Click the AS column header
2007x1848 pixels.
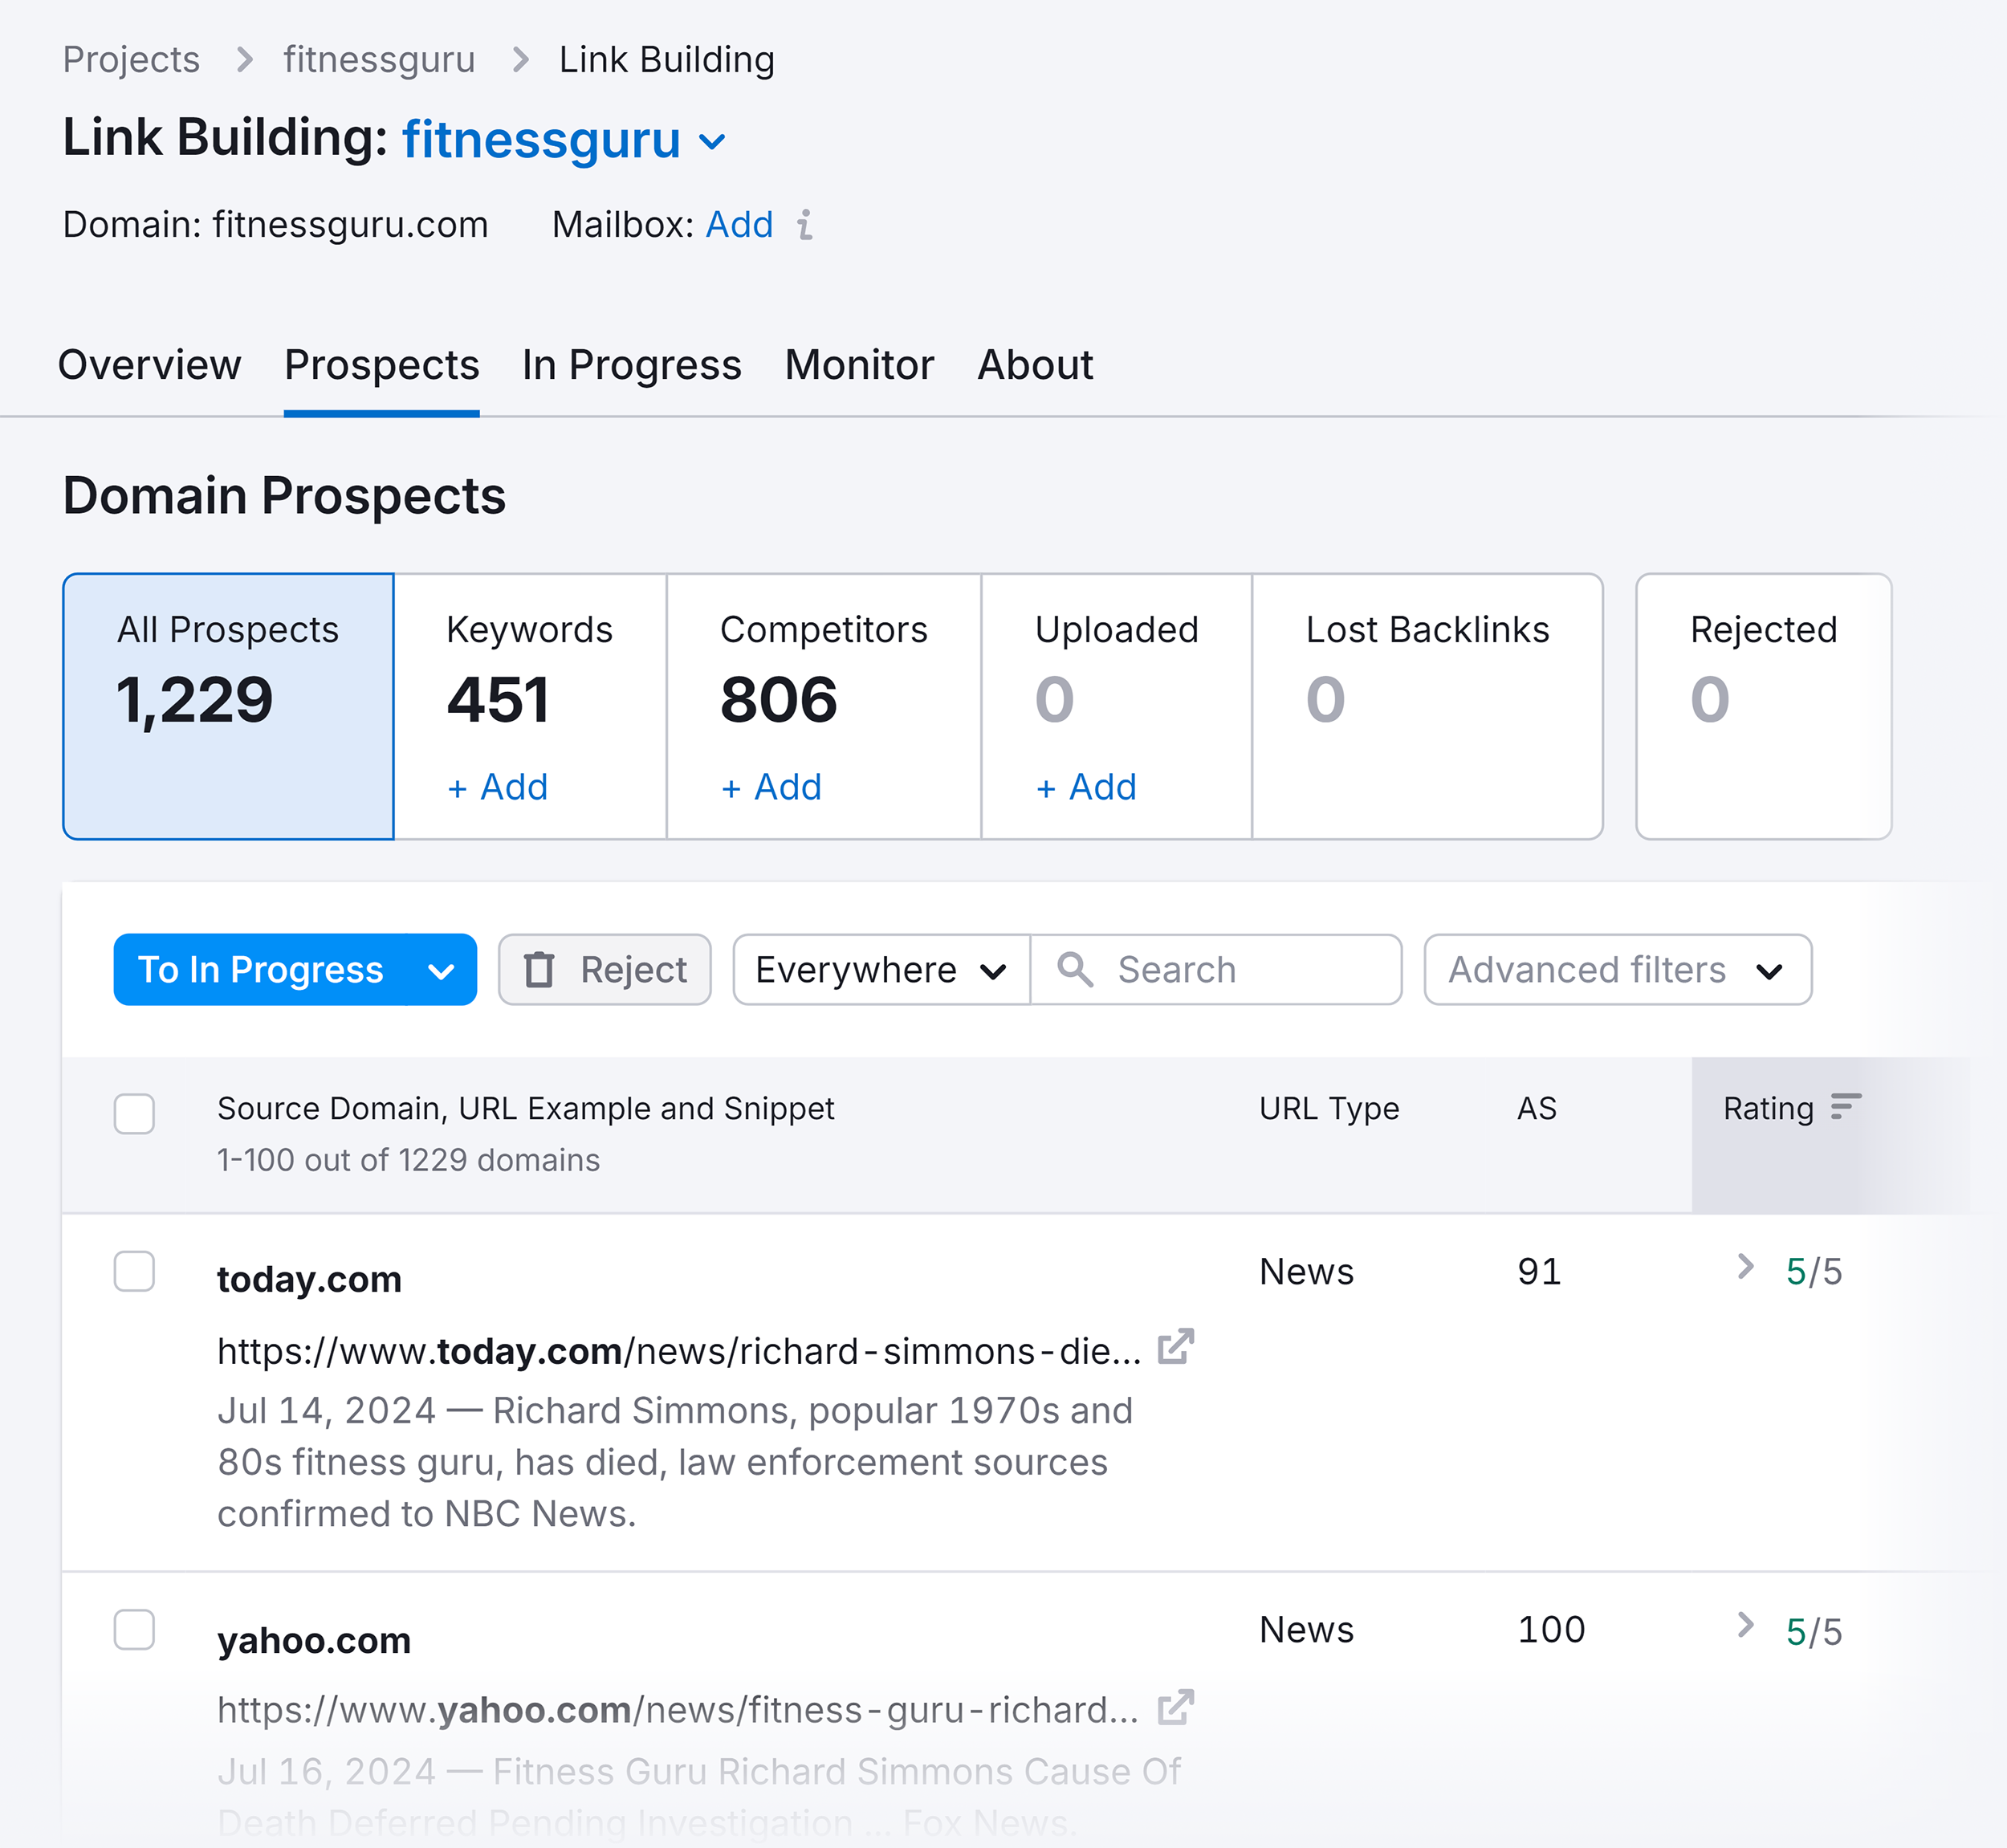click(1537, 1108)
